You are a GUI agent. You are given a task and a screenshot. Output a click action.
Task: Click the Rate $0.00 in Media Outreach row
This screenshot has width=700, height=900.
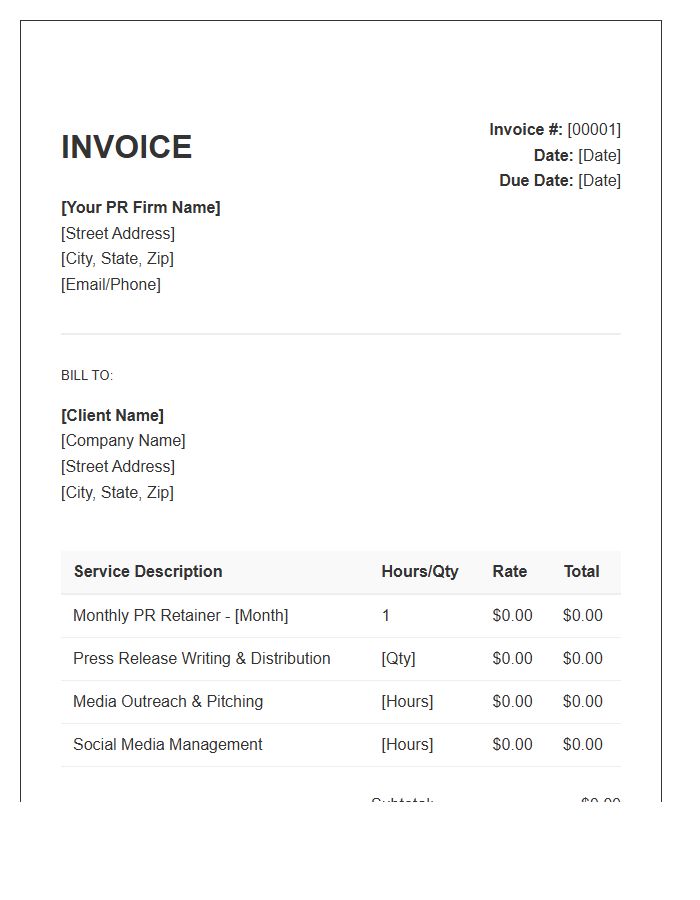[512, 702]
